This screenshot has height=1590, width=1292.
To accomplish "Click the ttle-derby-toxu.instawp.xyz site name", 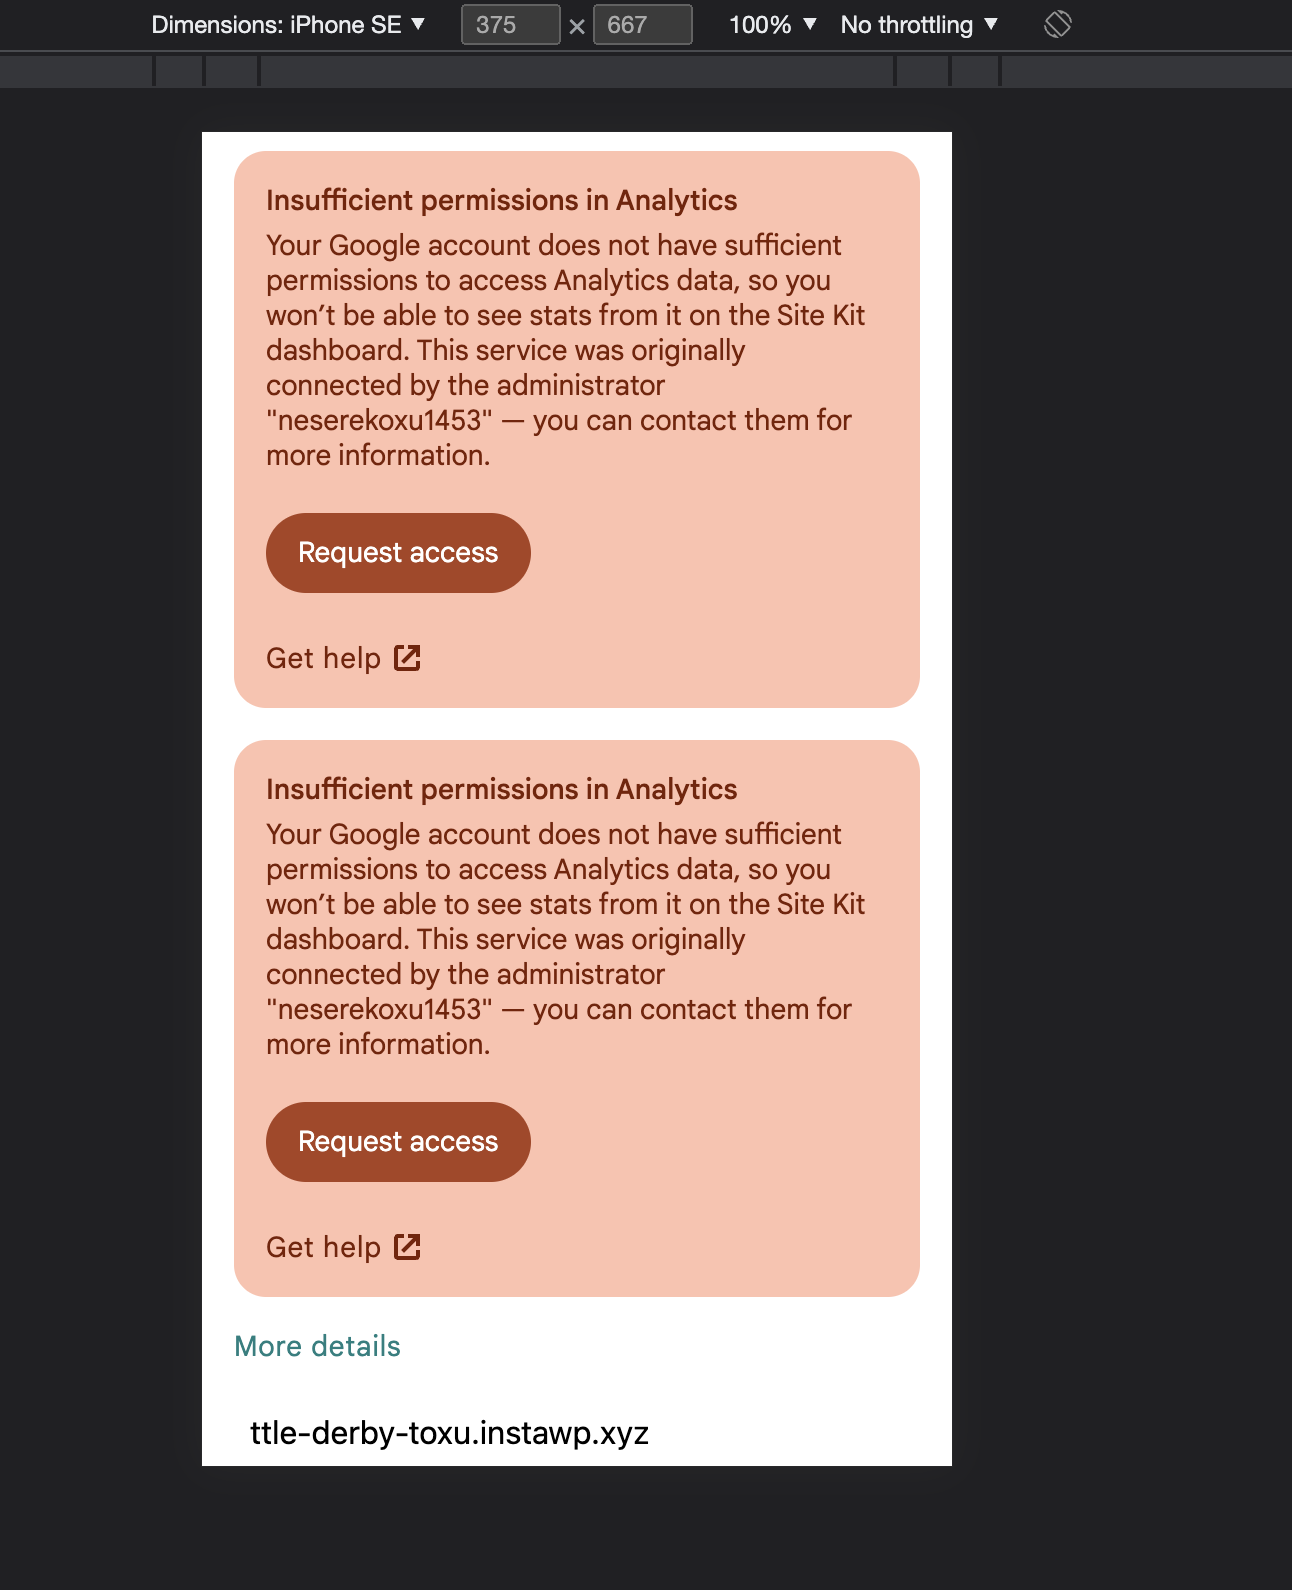I will point(450,1433).
